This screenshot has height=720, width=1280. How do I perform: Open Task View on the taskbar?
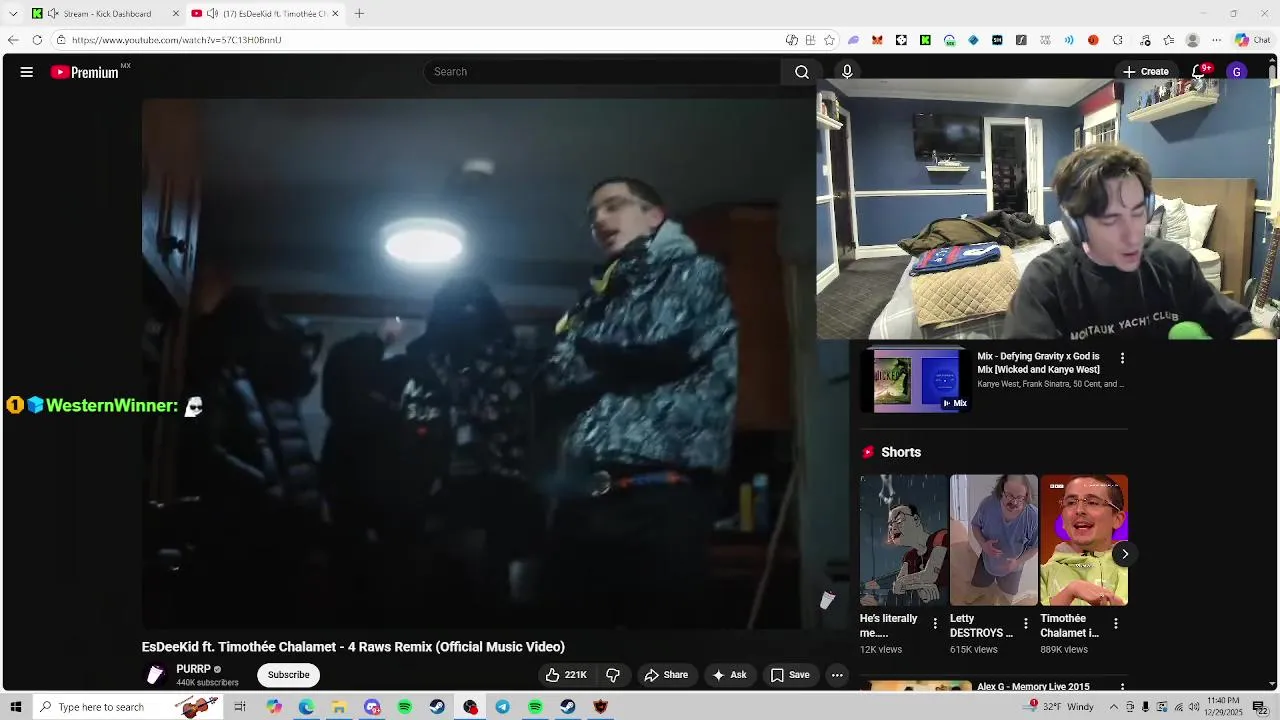click(x=240, y=707)
